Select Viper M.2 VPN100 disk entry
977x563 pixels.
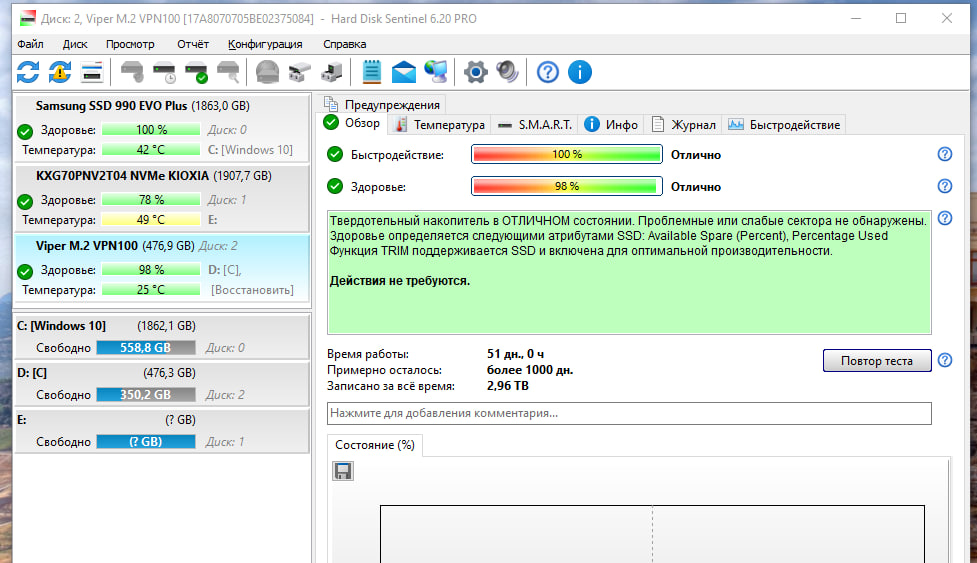162,268
